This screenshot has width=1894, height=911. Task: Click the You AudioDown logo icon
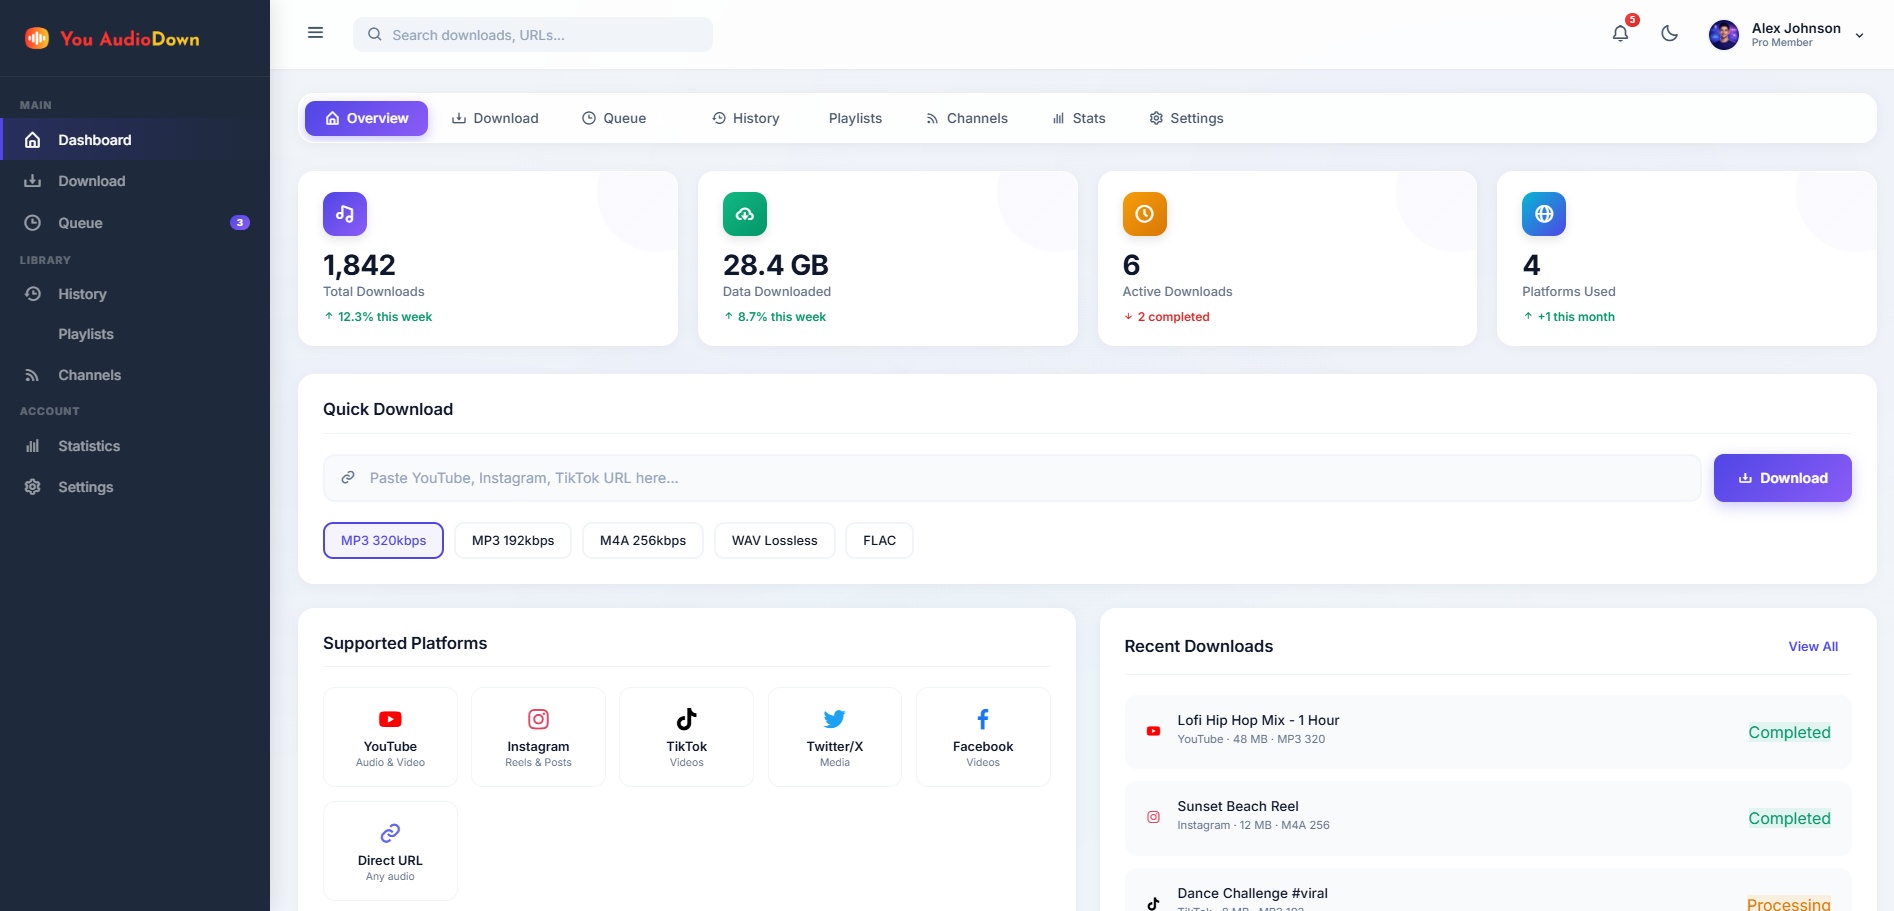pos(37,38)
